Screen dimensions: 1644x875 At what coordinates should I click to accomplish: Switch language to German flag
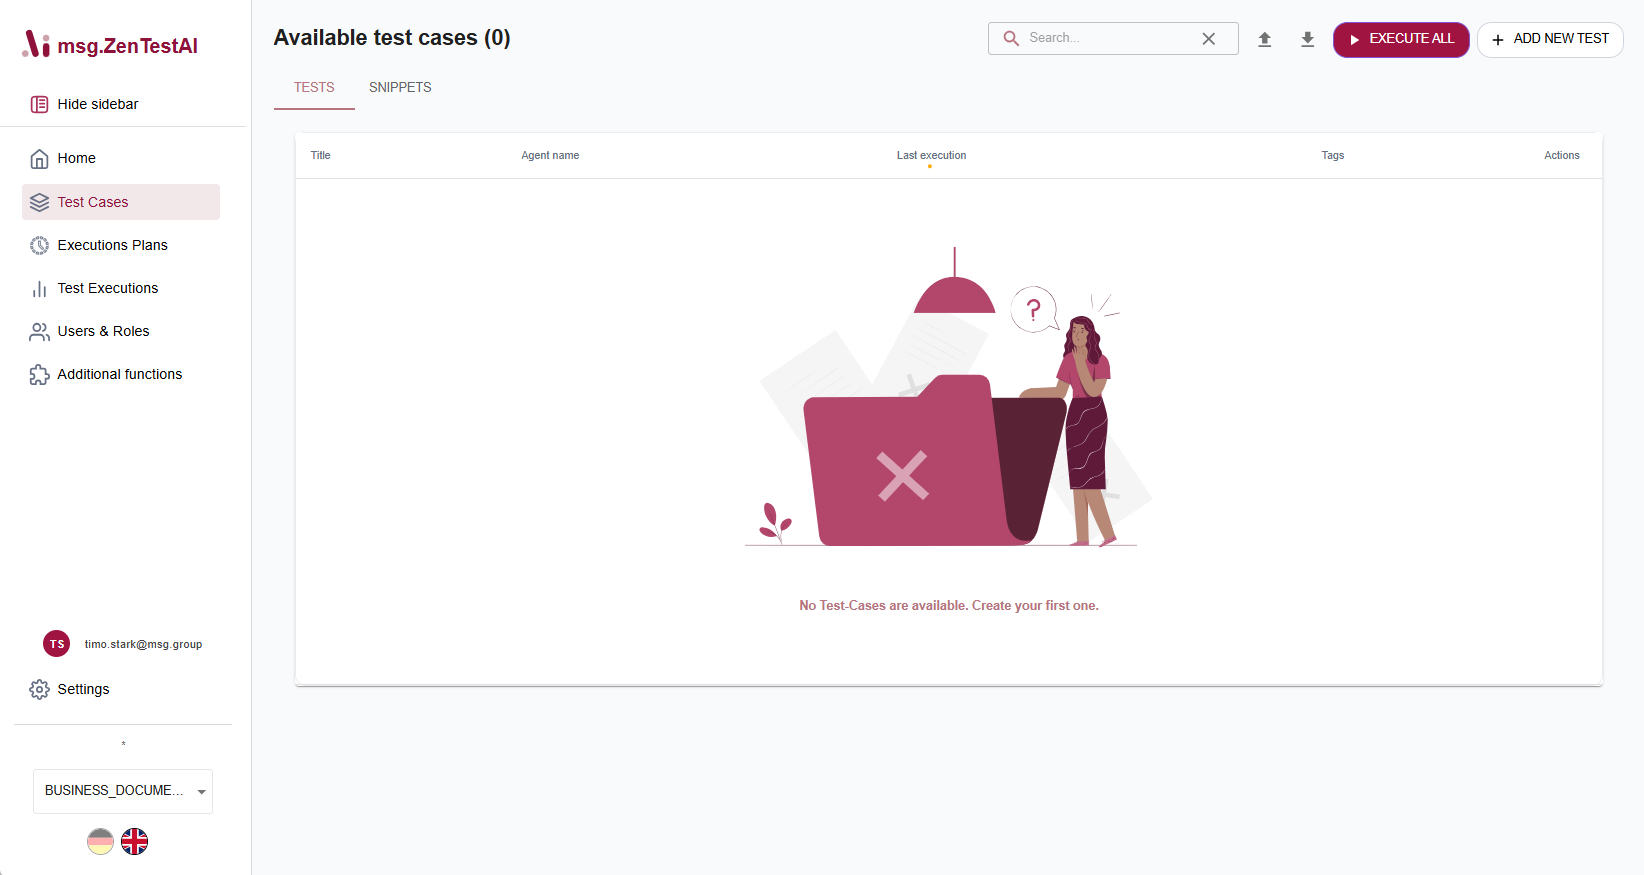tap(100, 842)
